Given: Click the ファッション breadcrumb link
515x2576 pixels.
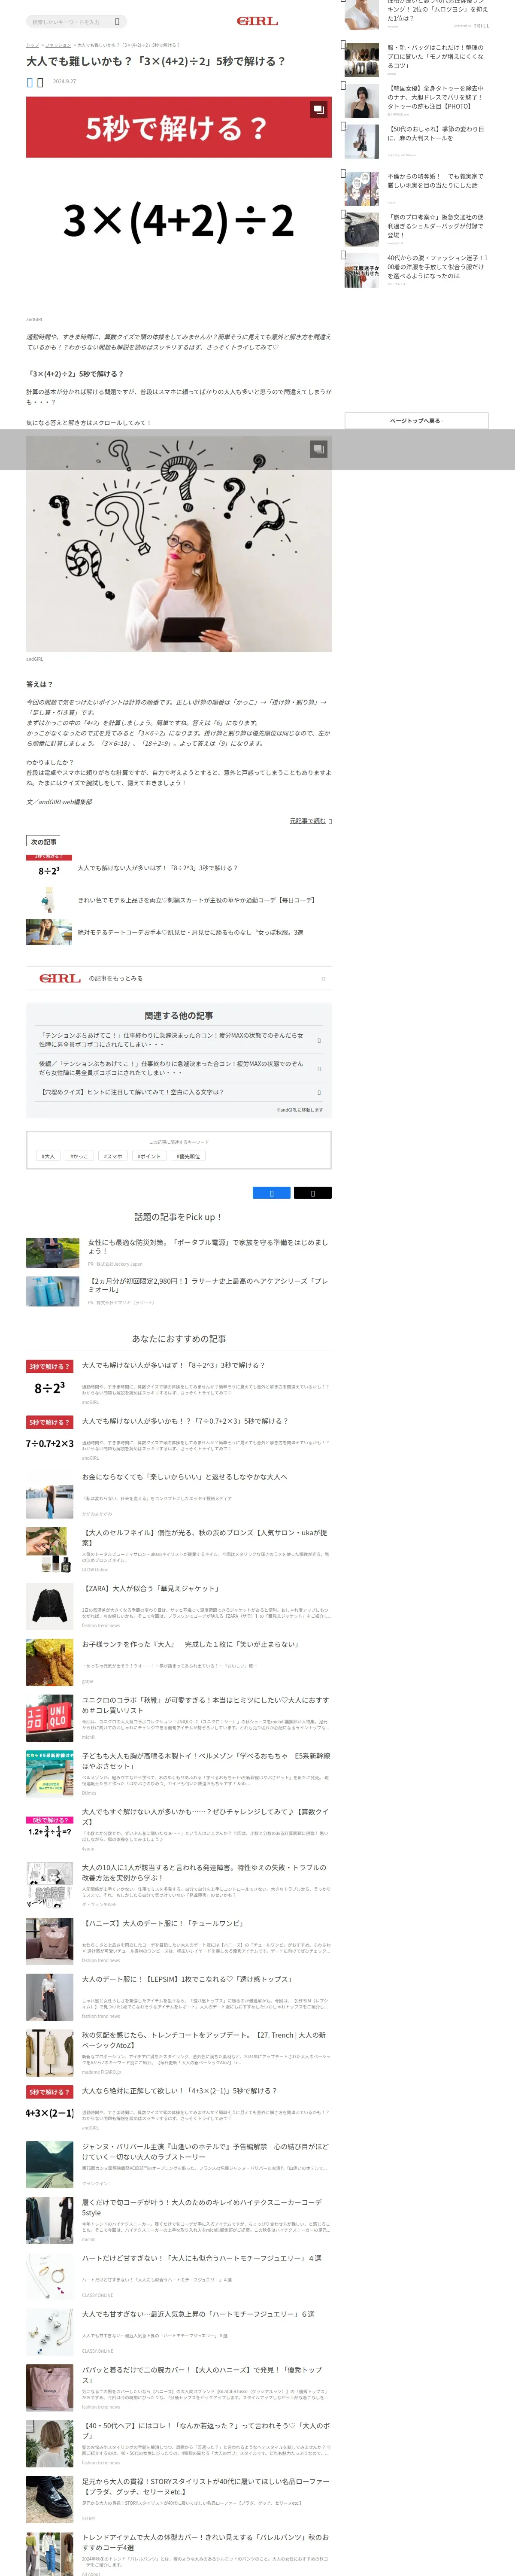Looking at the screenshot, I should [58, 45].
